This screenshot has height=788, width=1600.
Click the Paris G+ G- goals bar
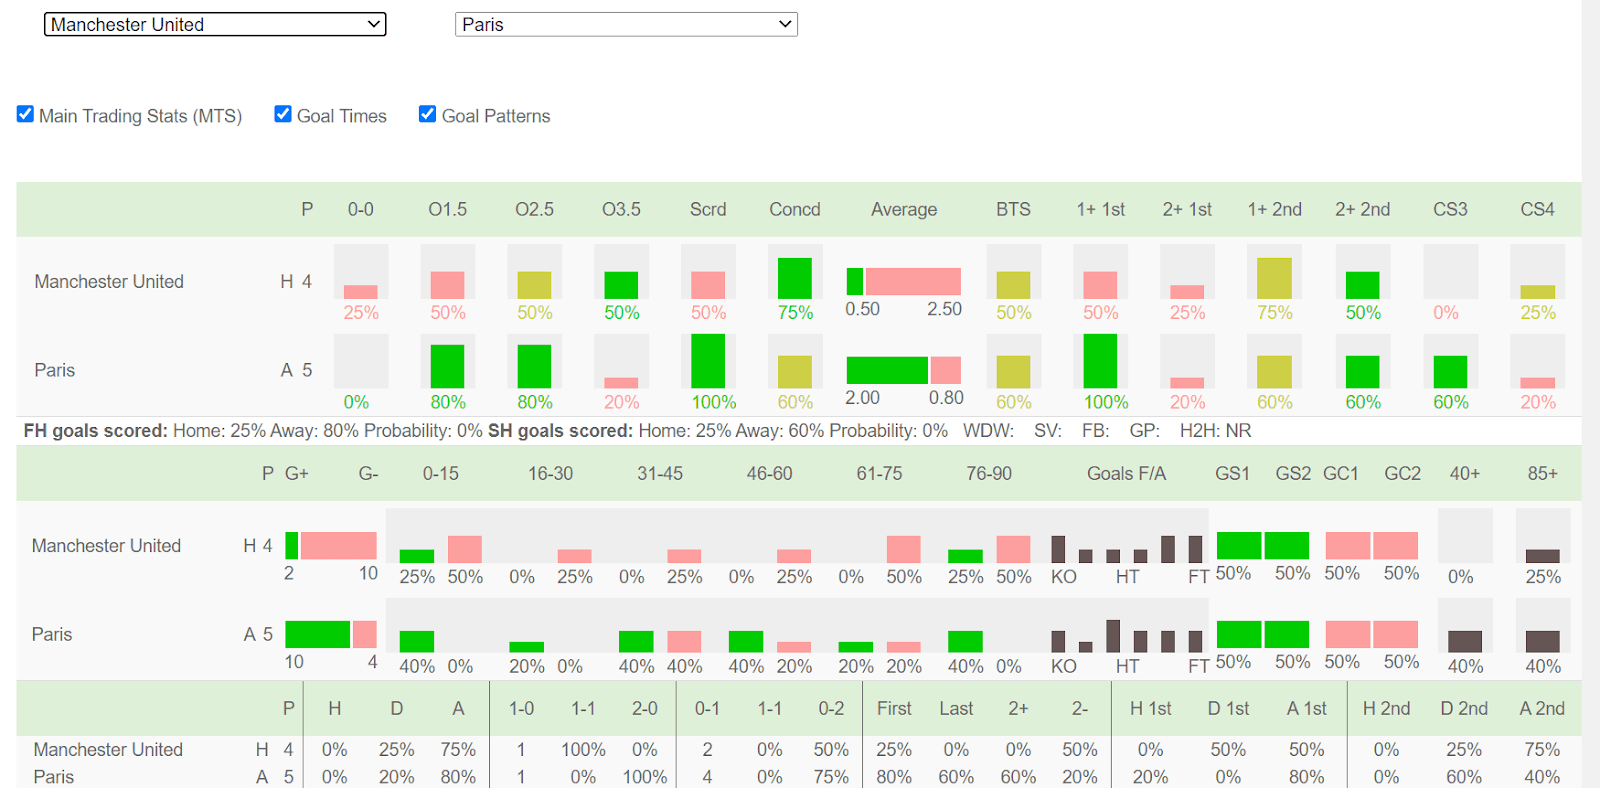pyautogui.click(x=331, y=634)
